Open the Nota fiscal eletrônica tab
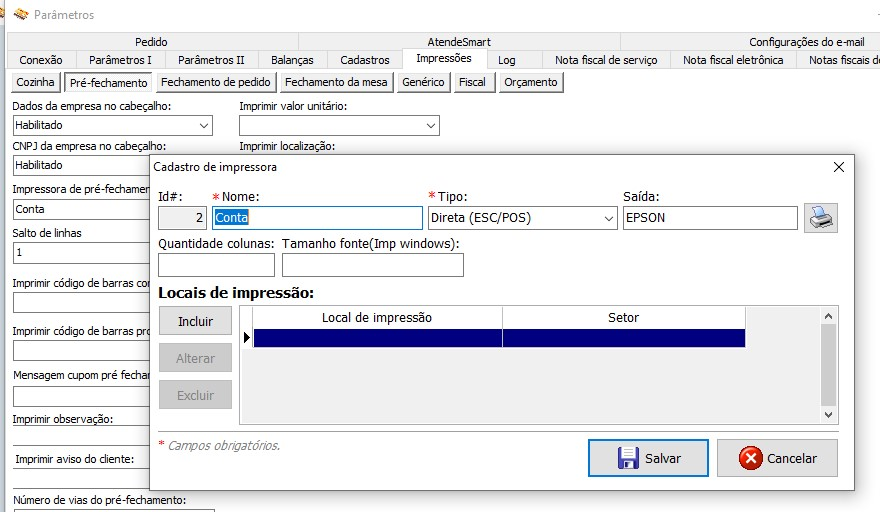This screenshot has width=880, height=512. pos(733,60)
